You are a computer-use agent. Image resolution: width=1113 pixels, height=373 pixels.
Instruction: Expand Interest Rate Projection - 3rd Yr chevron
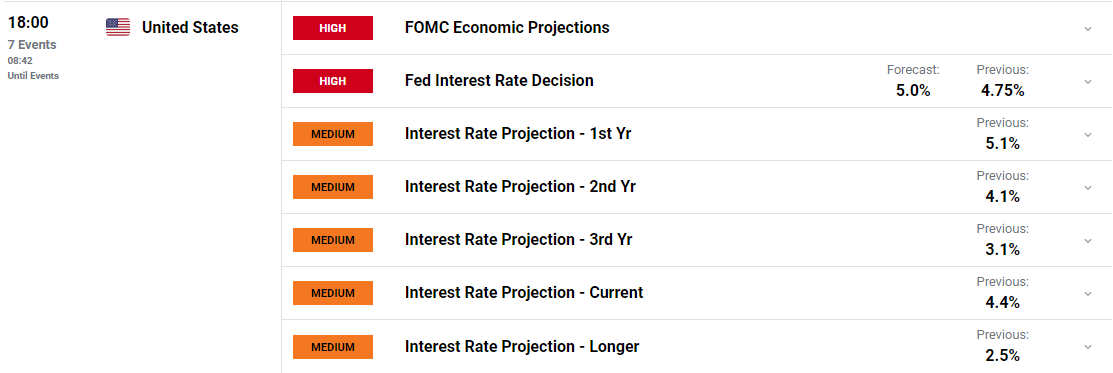pos(1087,241)
